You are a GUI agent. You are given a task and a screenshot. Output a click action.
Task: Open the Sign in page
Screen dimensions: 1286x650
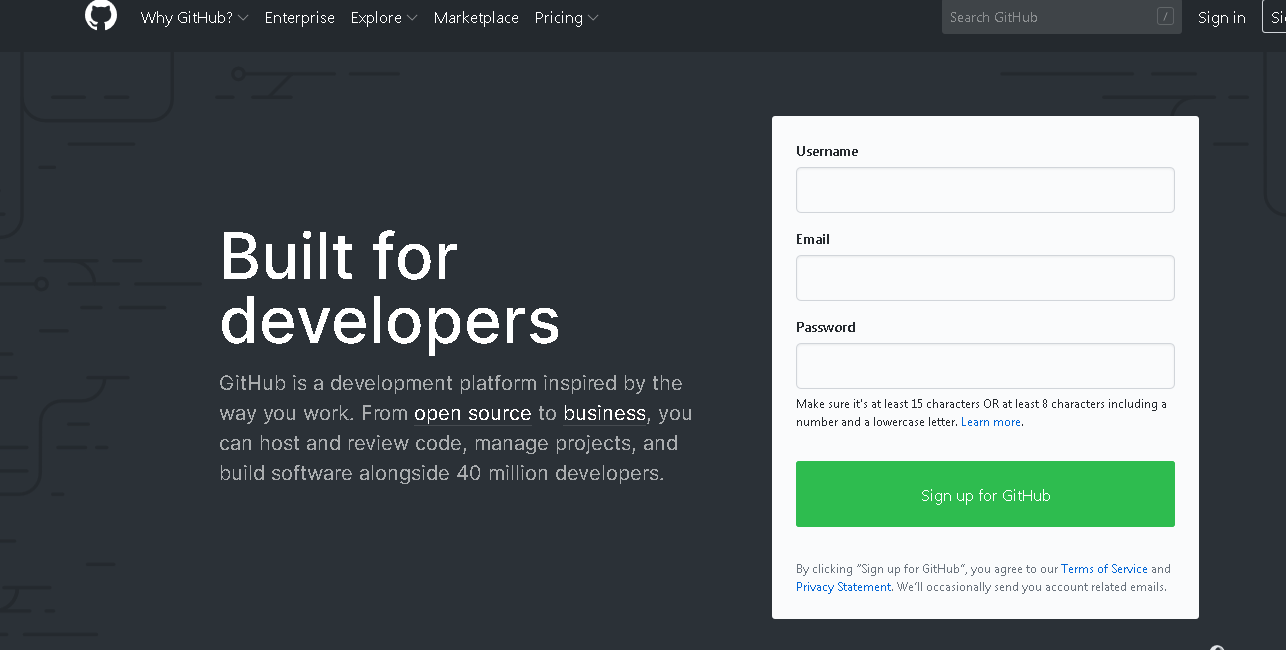(x=1222, y=18)
